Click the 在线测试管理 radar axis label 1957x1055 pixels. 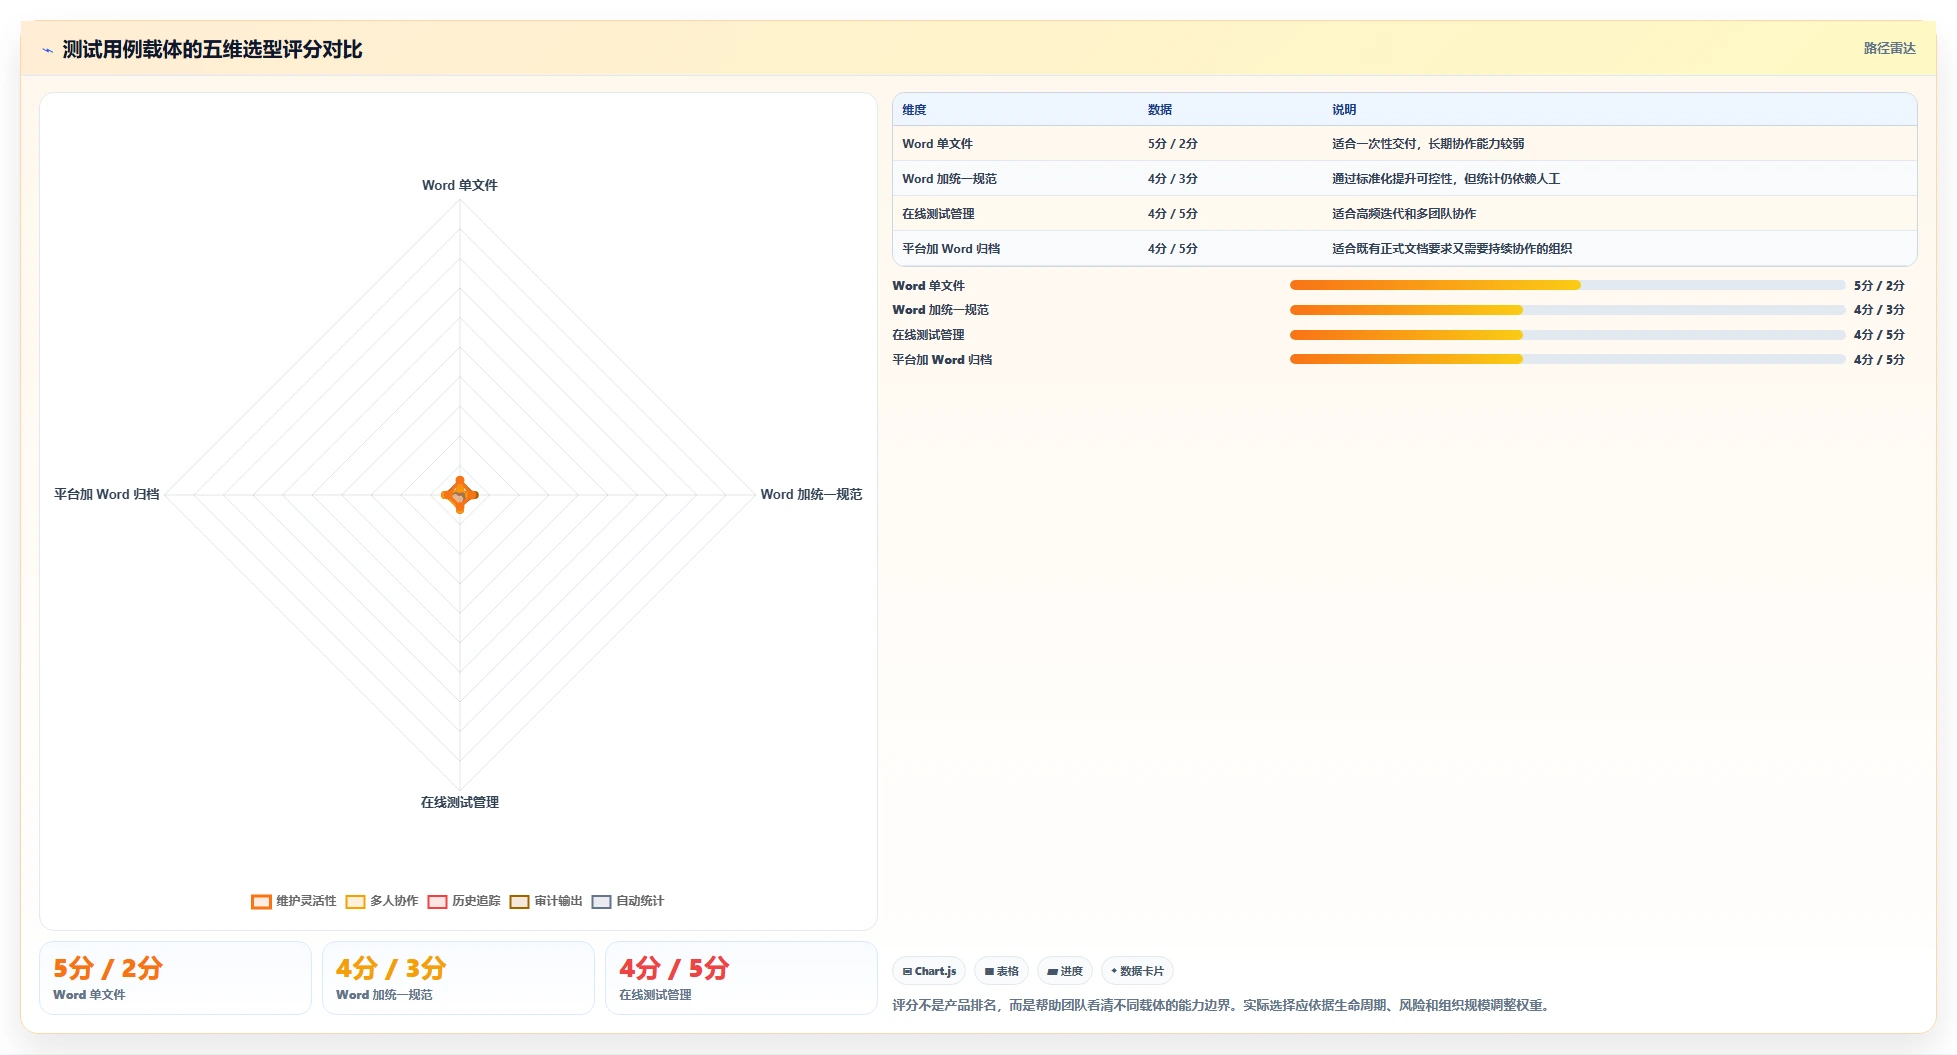(x=459, y=803)
